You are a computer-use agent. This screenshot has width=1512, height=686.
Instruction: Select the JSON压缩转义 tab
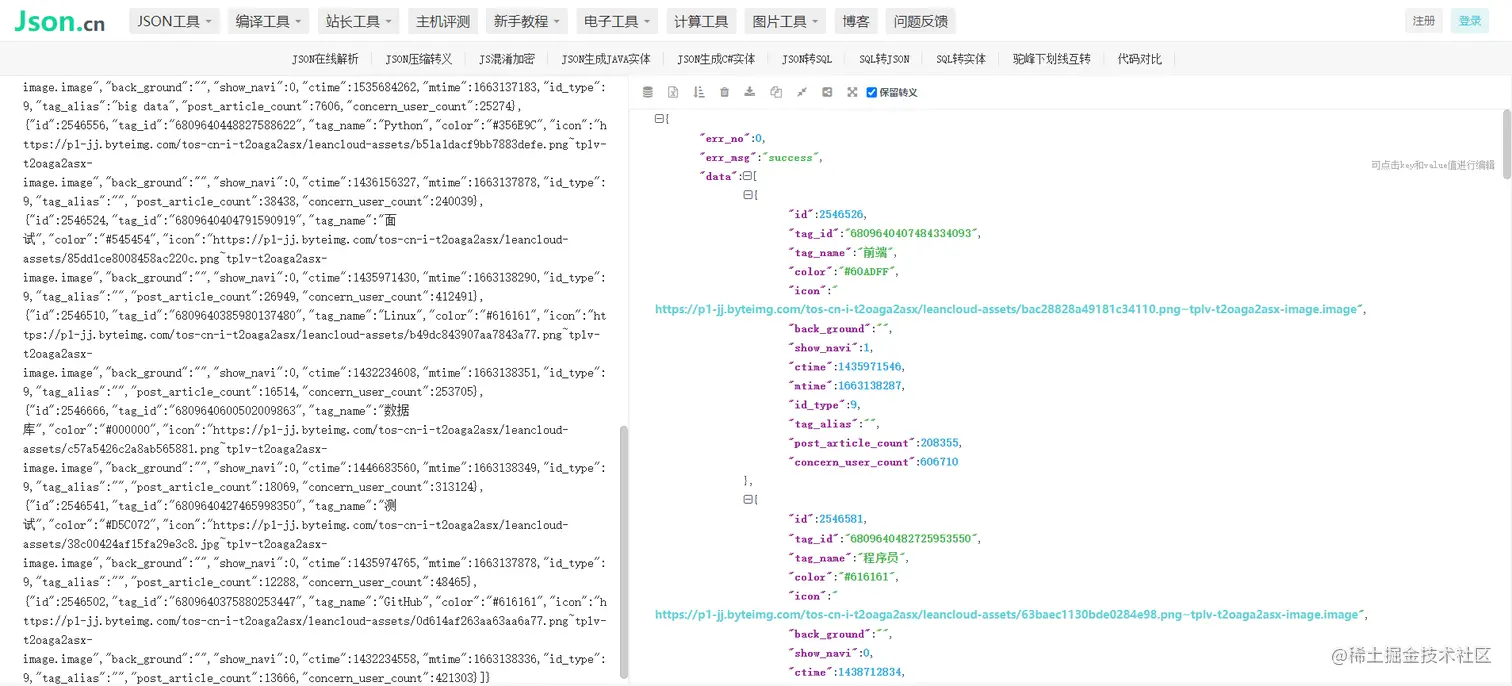418,59
